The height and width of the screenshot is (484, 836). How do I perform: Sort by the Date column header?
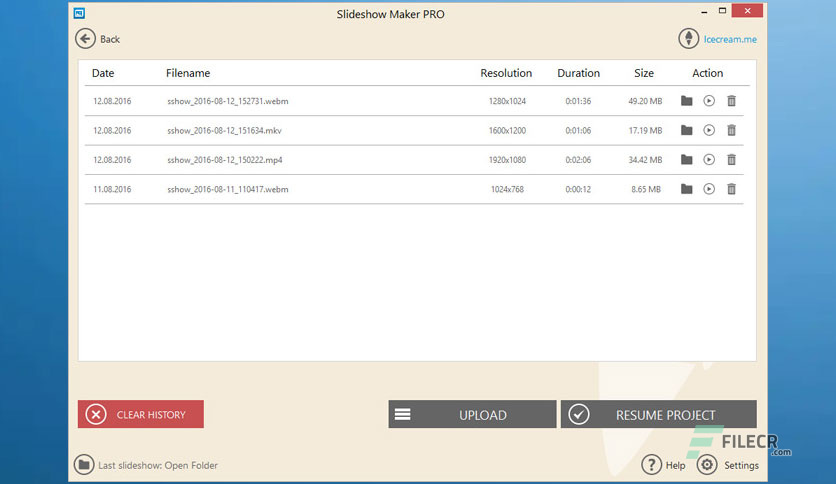(103, 73)
